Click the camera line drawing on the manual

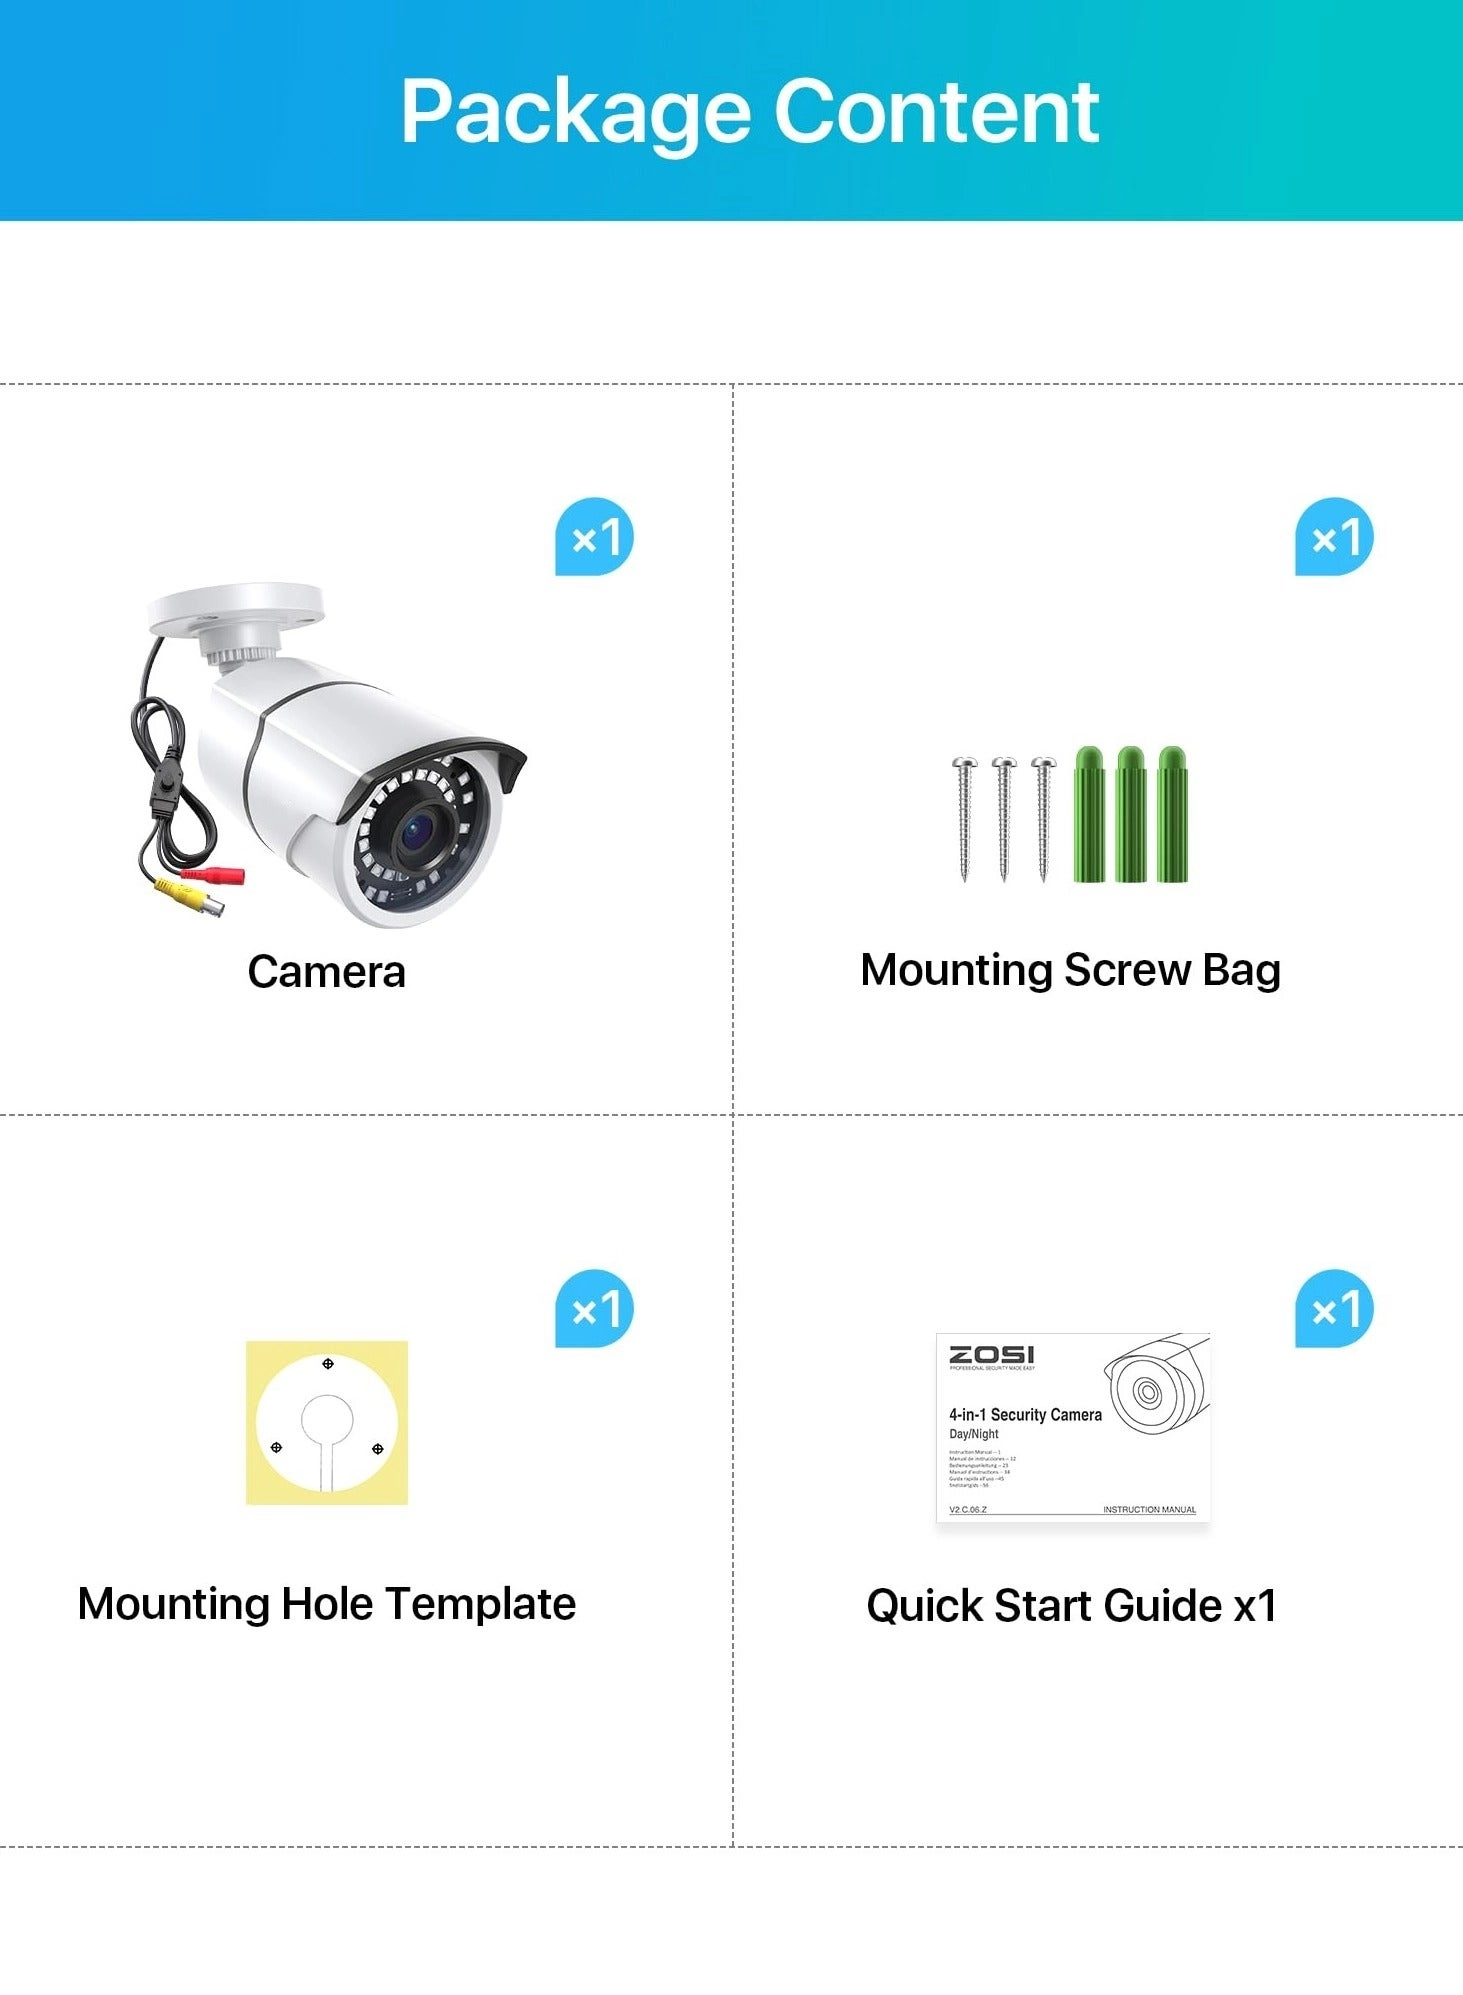[1157, 1384]
